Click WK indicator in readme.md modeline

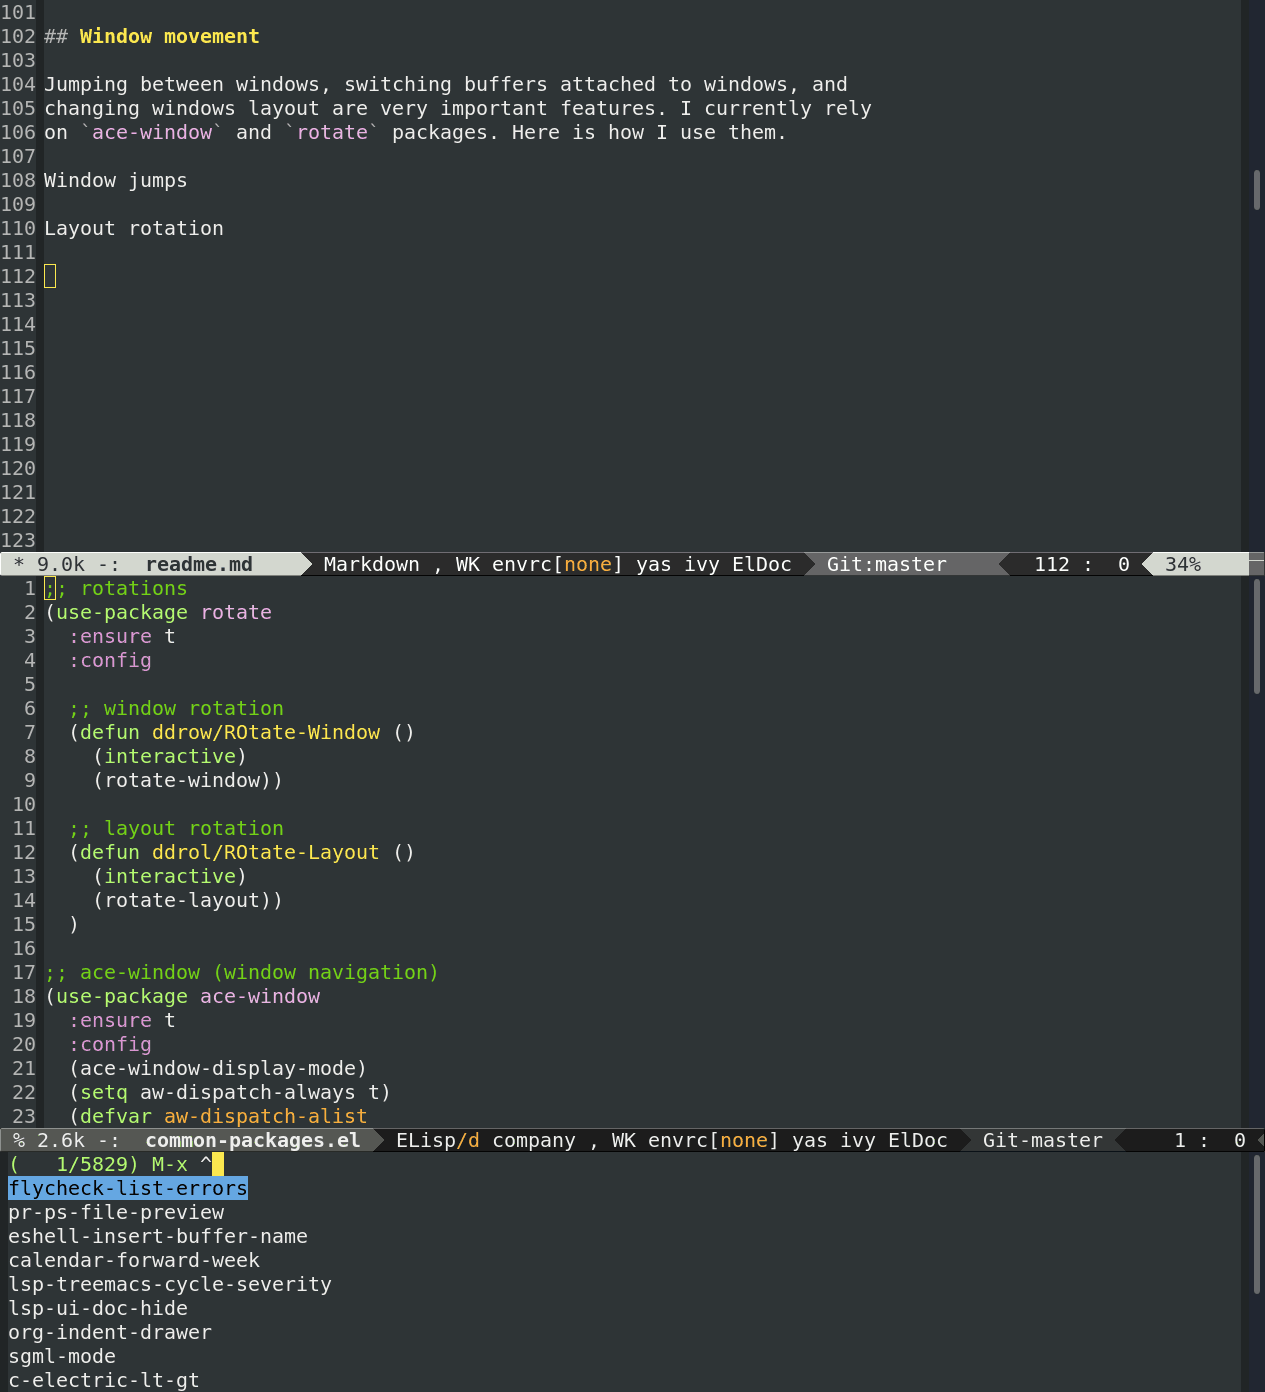pos(468,564)
